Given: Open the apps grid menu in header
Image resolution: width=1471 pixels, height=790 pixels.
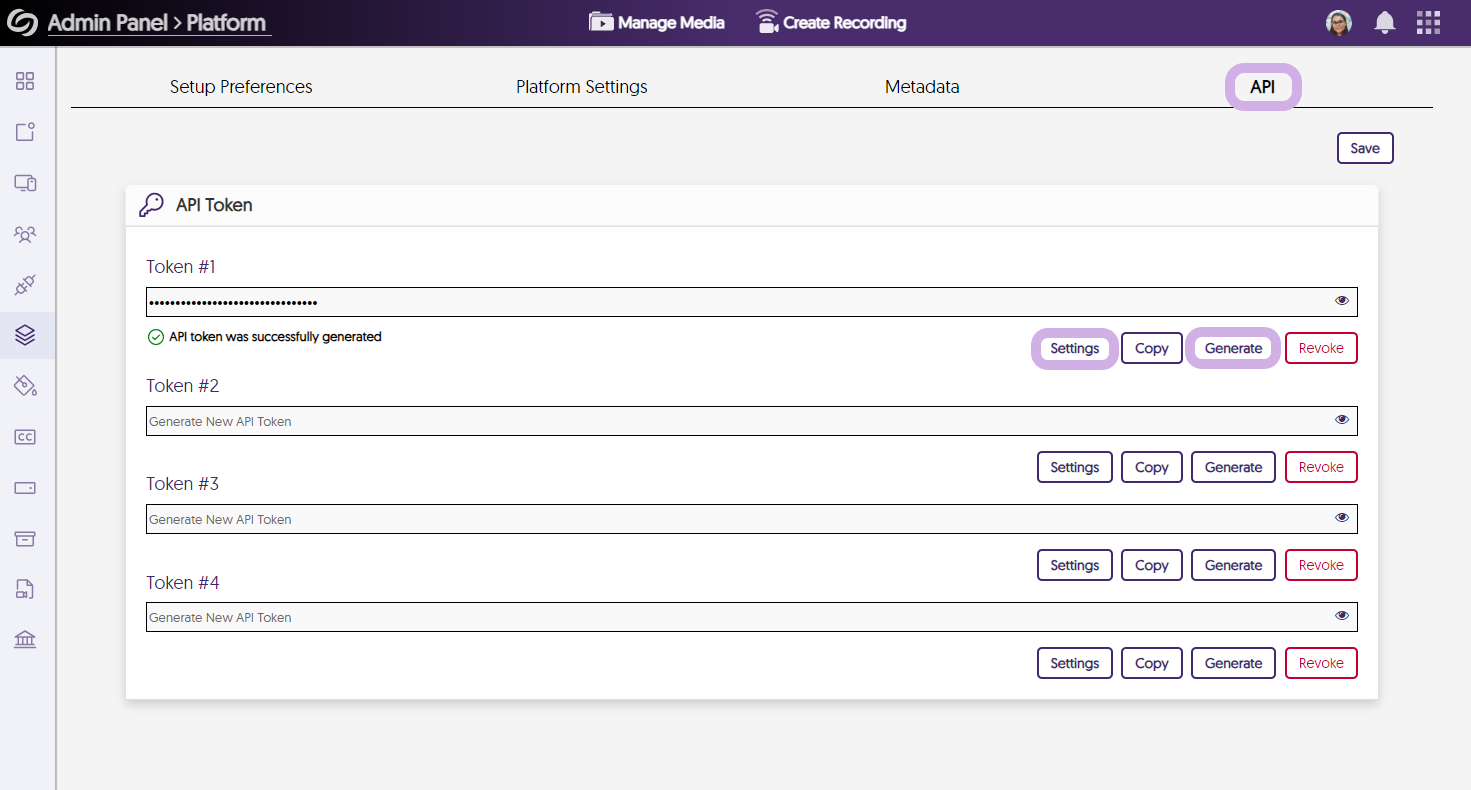Looking at the screenshot, I should 1428,23.
